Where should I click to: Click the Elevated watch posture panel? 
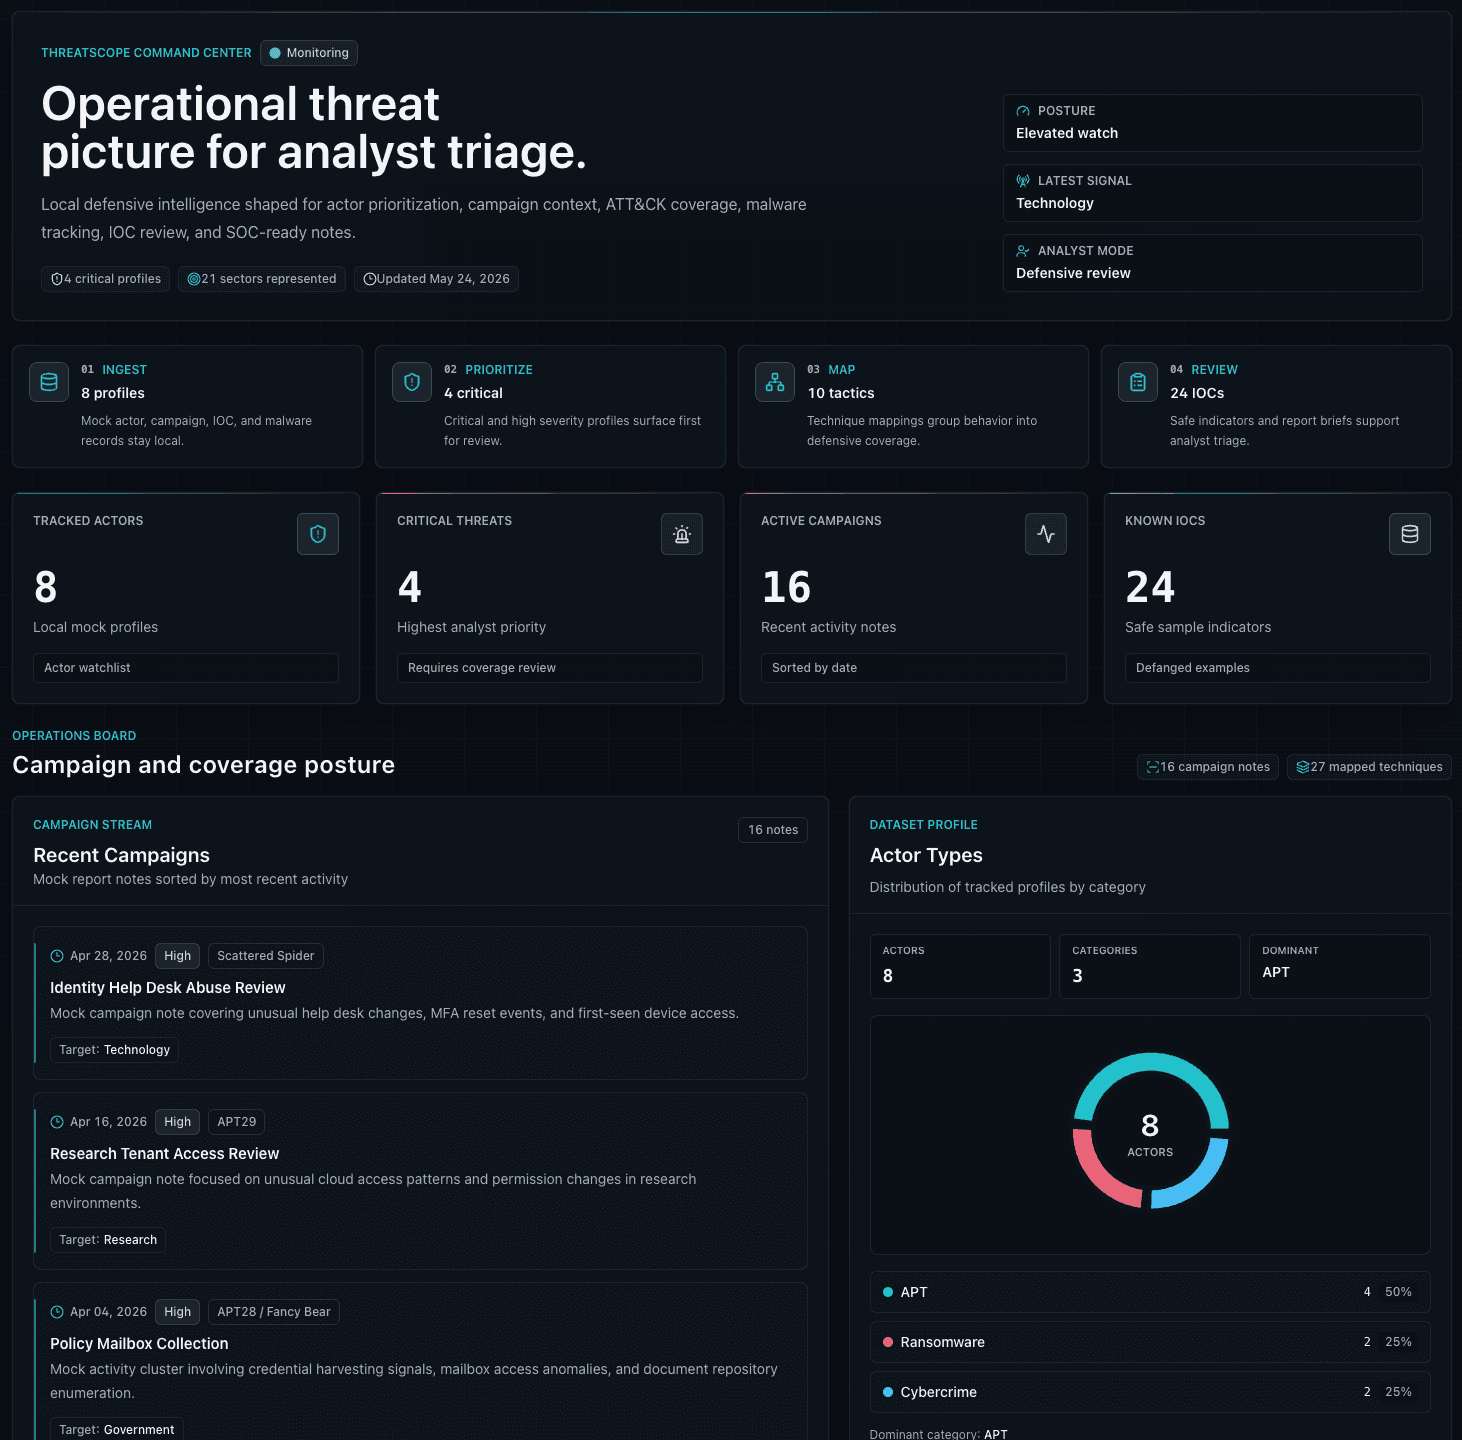click(x=1212, y=123)
